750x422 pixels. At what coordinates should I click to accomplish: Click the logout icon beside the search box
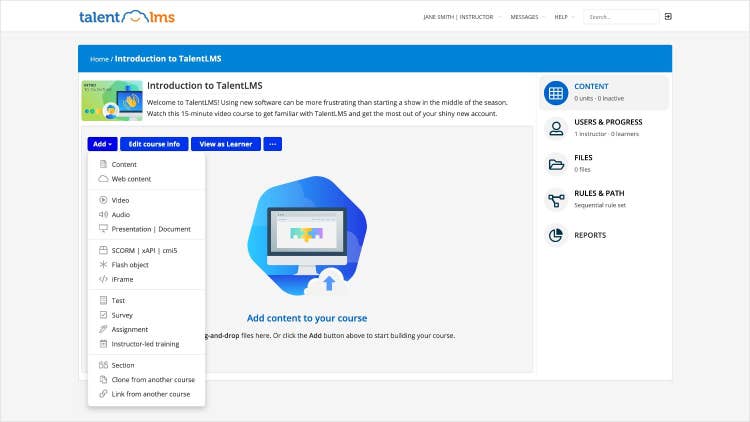[668, 17]
